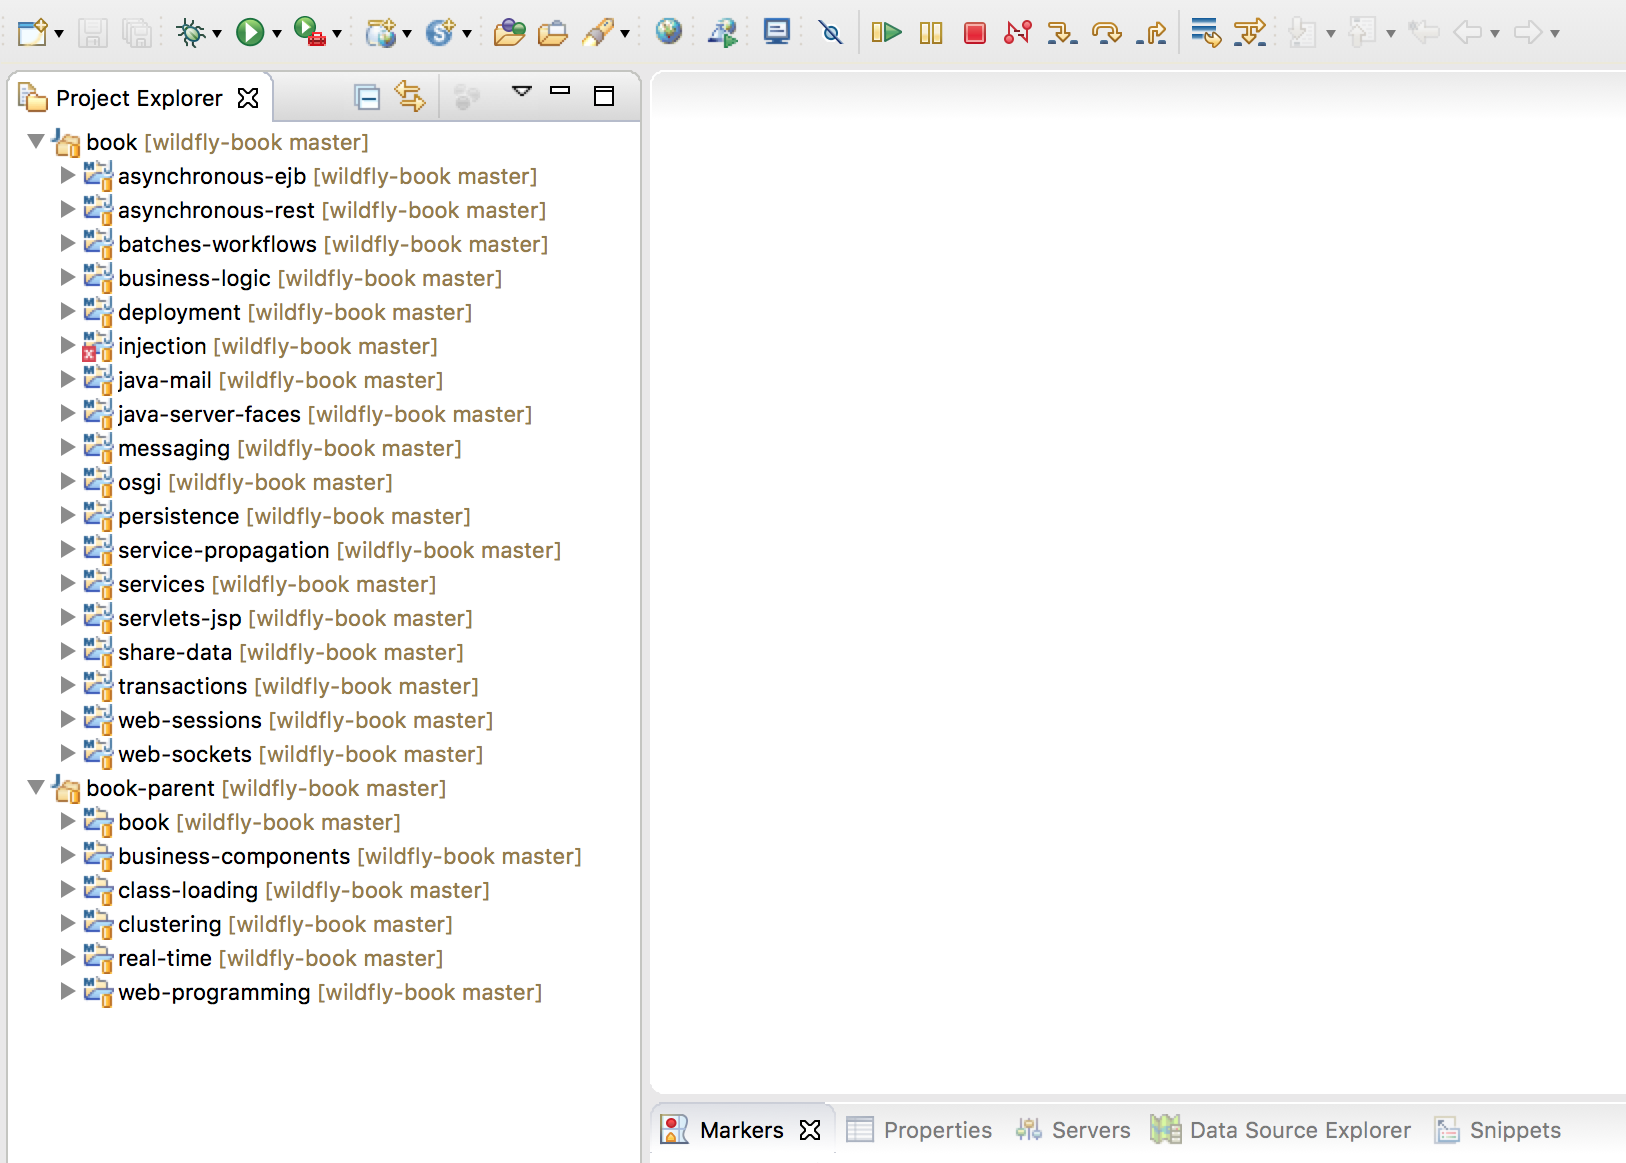Viewport: 1626px width, 1163px height.
Task: Expand the injection module with error
Action: click(x=68, y=345)
